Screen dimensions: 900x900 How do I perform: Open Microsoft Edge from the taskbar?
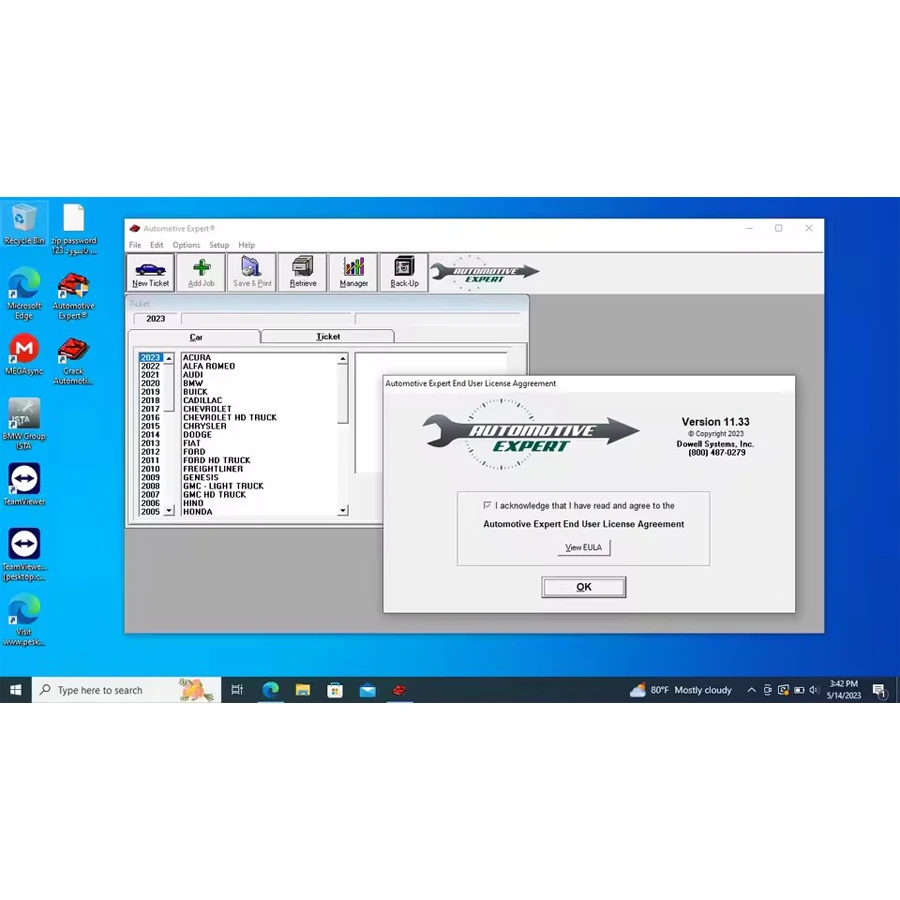270,690
